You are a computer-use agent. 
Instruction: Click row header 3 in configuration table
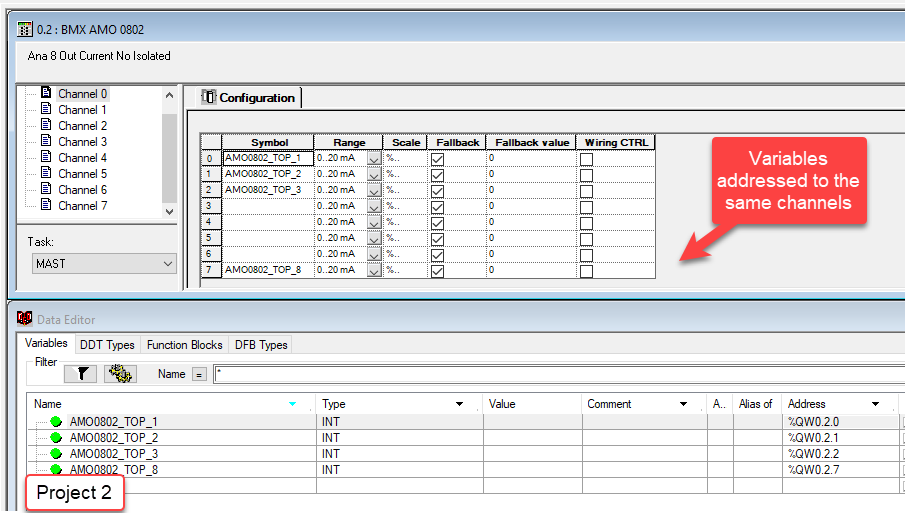[x=210, y=206]
